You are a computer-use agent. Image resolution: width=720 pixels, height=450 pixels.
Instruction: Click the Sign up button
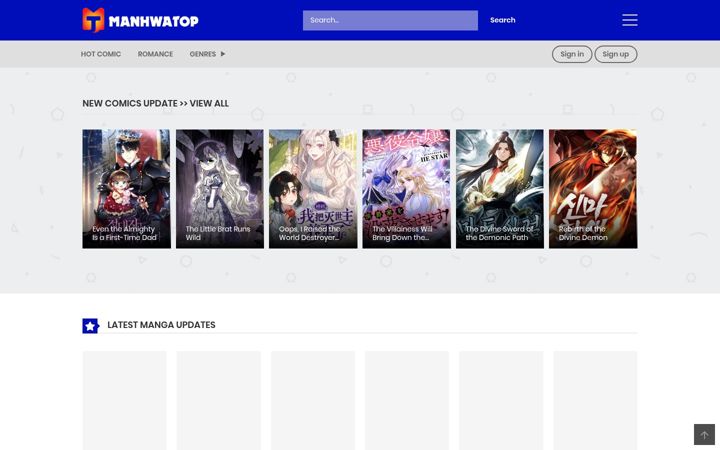tap(615, 54)
